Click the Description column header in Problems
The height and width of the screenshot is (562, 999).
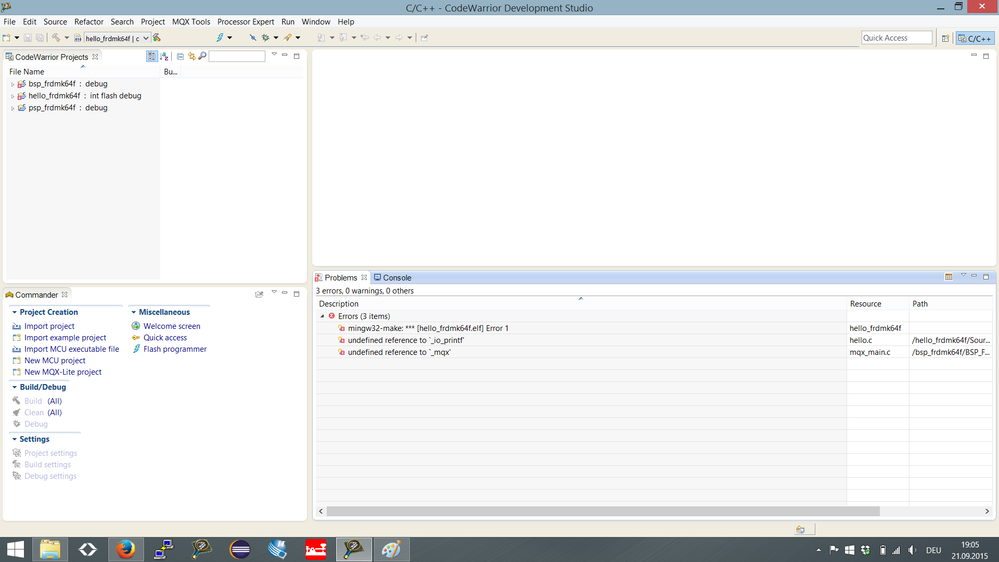tap(581, 304)
